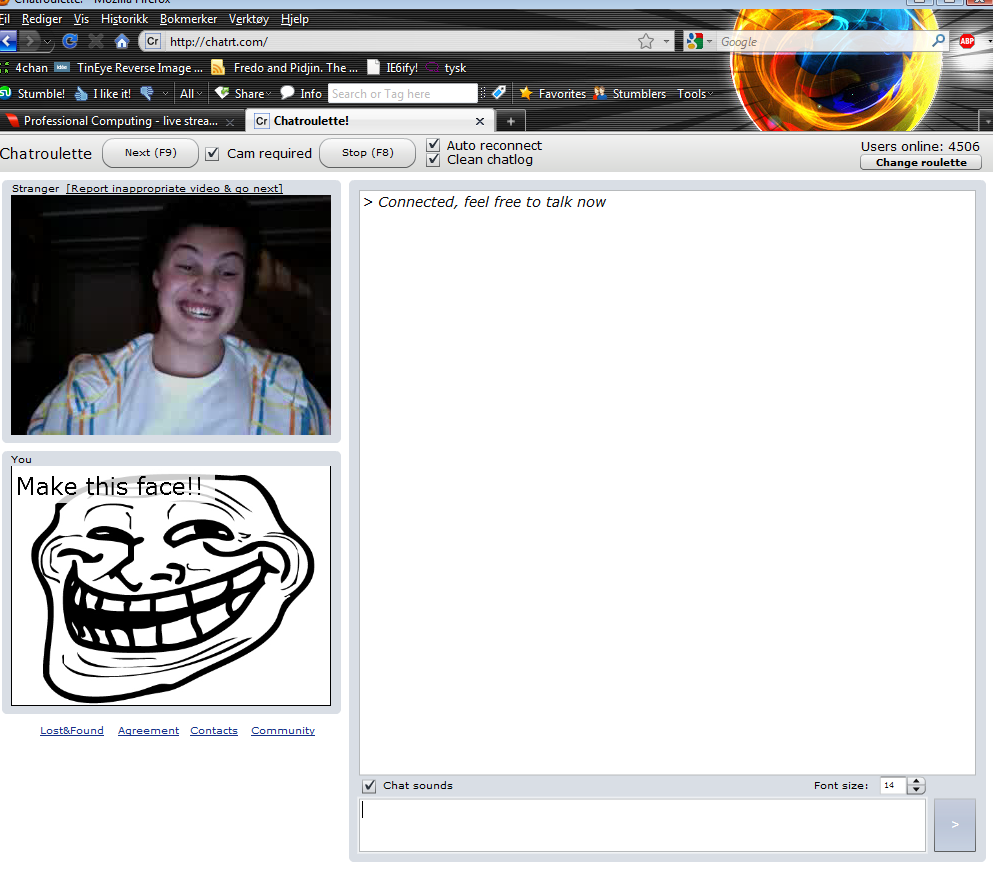Toggle the Chat sounds checkbox
This screenshot has height=877, width=993.
(369, 786)
